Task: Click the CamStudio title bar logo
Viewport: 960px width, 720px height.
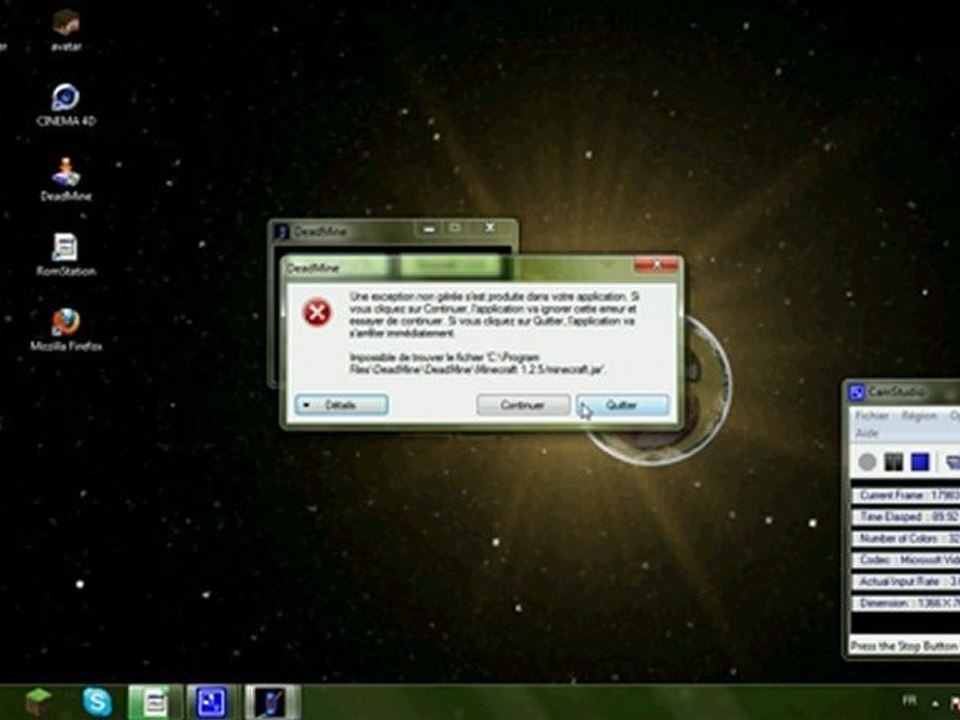Action: coord(857,392)
